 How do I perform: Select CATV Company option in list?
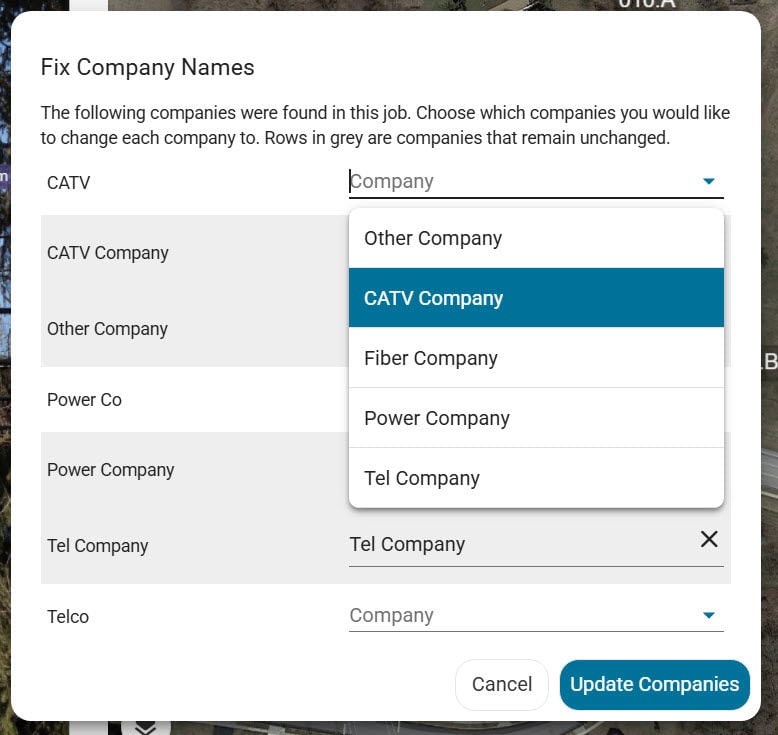tap(536, 298)
